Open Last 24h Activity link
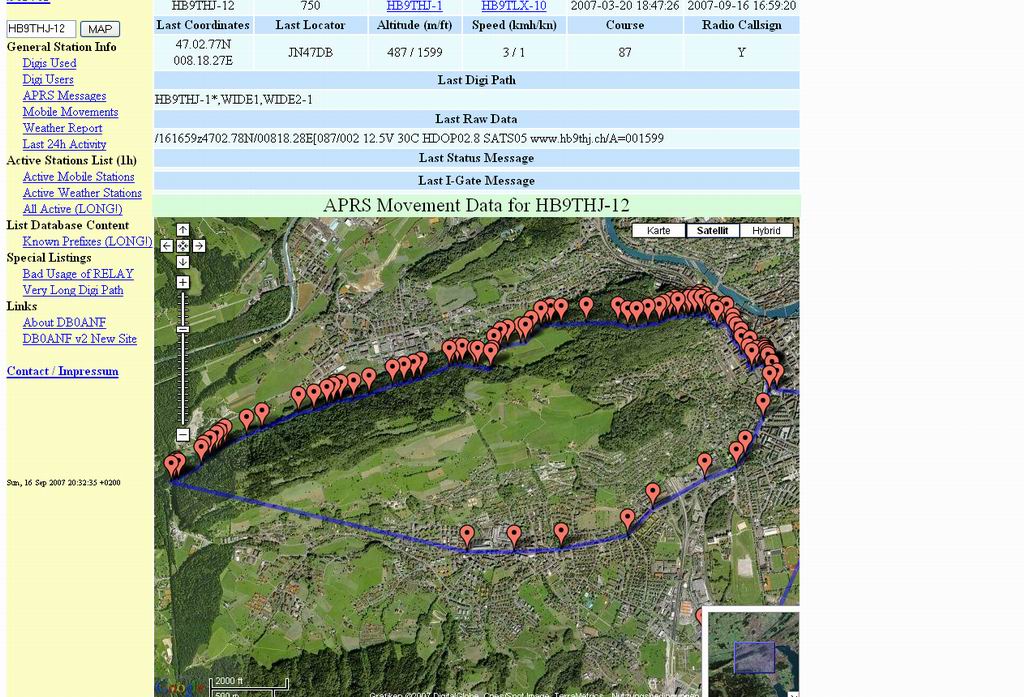 click(x=64, y=144)
